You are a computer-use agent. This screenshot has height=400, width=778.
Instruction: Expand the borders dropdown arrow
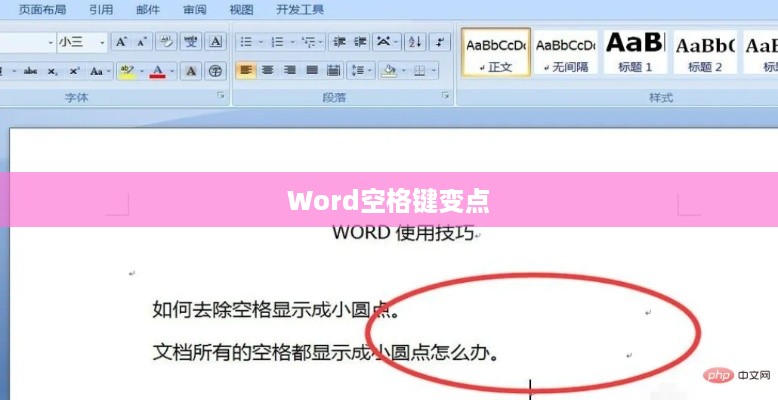[434, 71]
